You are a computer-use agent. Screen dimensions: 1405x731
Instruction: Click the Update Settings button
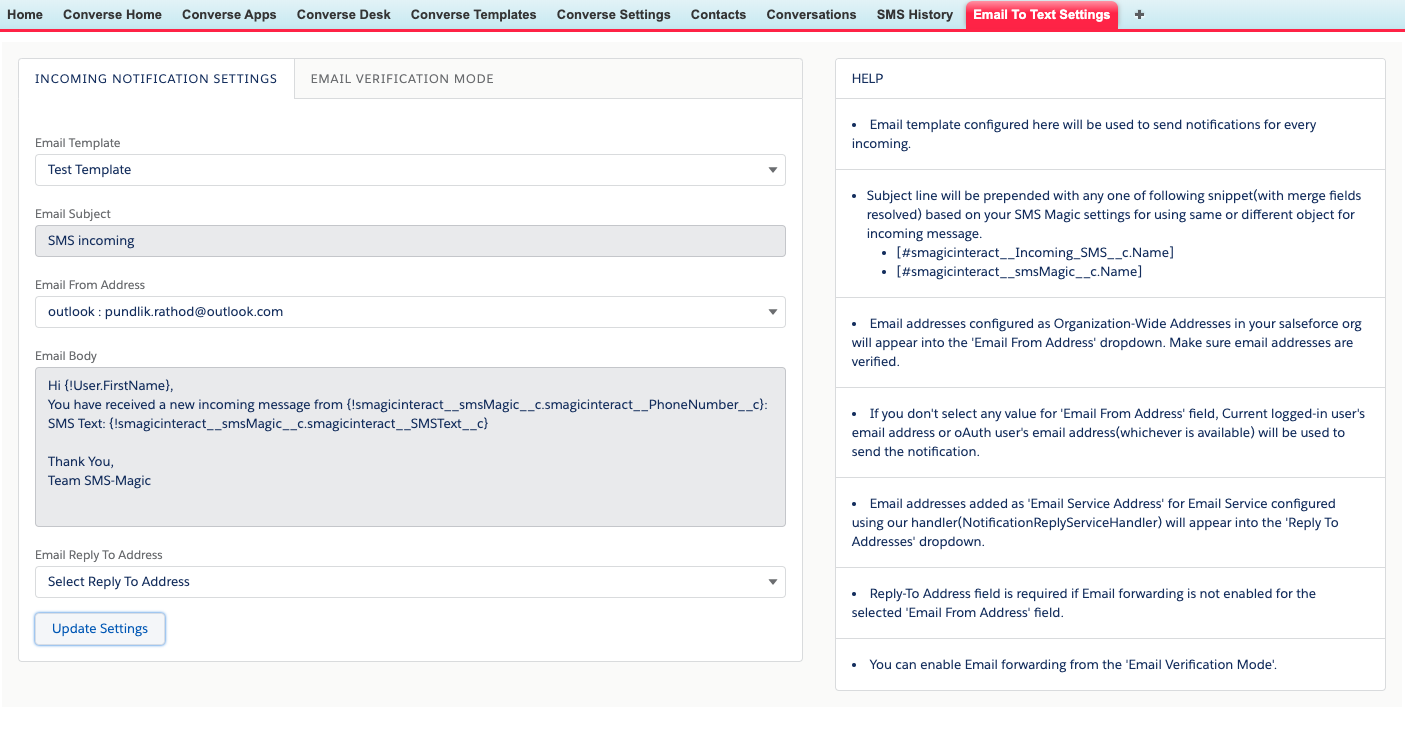tap(100, 629)
